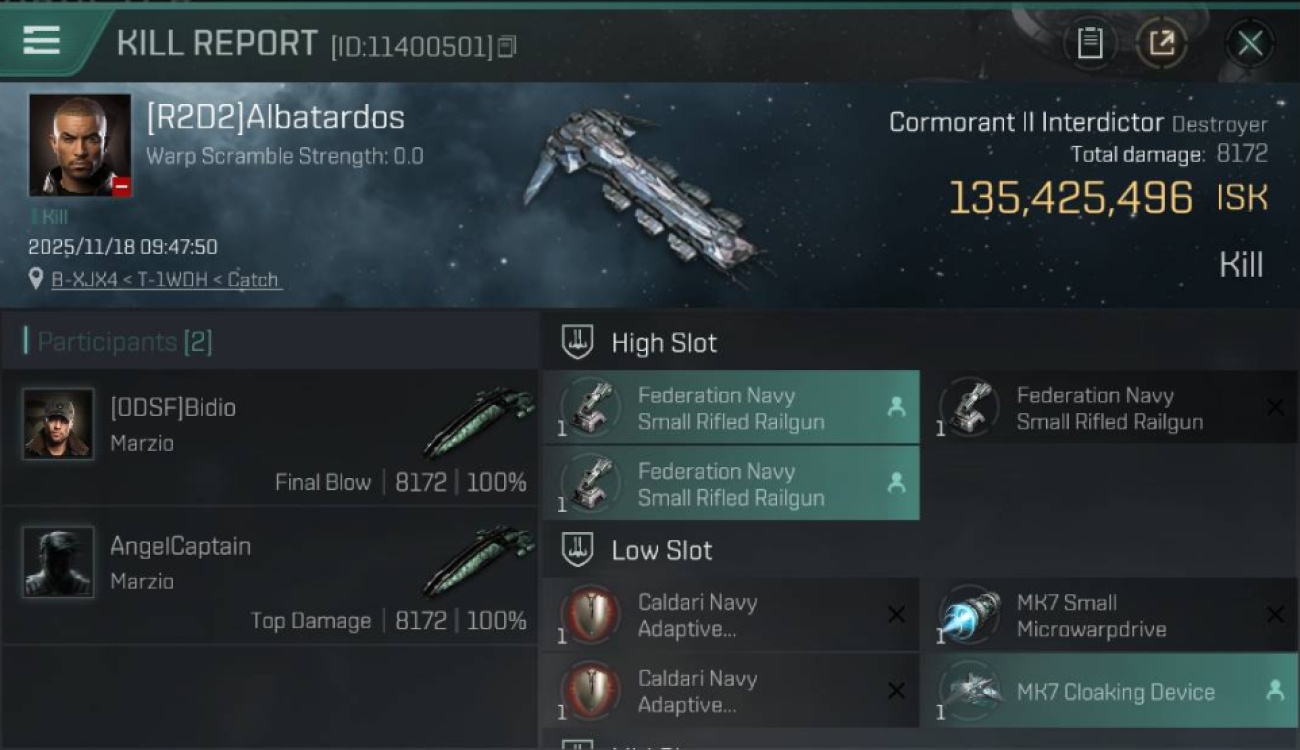Close the kill report window

pyautogui.click(x=1250, y=43)
